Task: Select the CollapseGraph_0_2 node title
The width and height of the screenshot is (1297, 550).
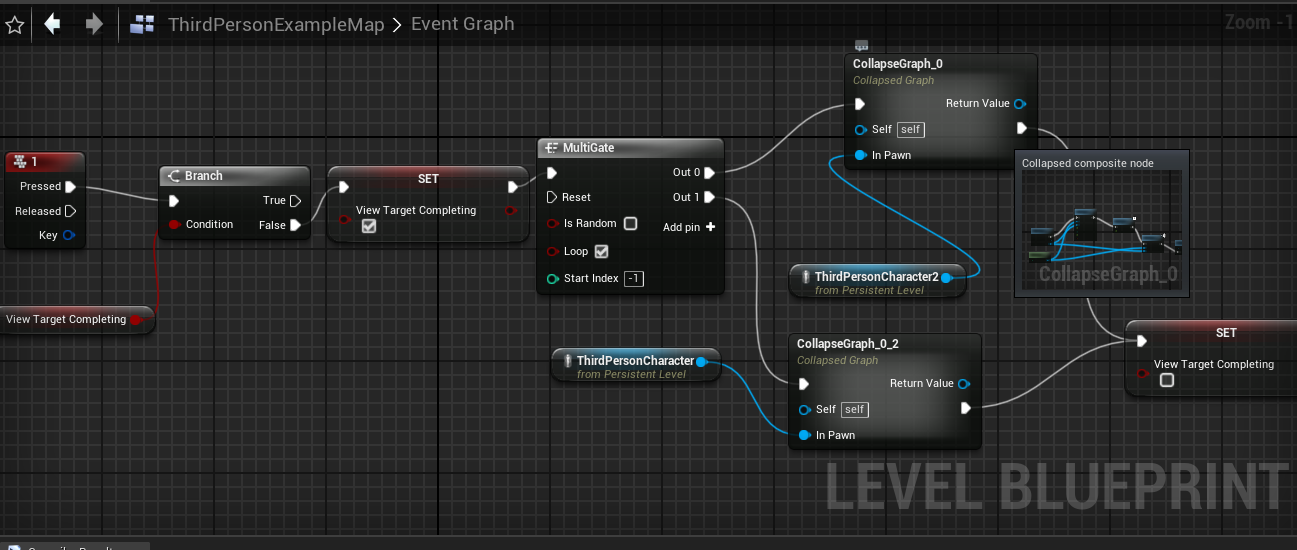Action: click(x=847, y=344)
